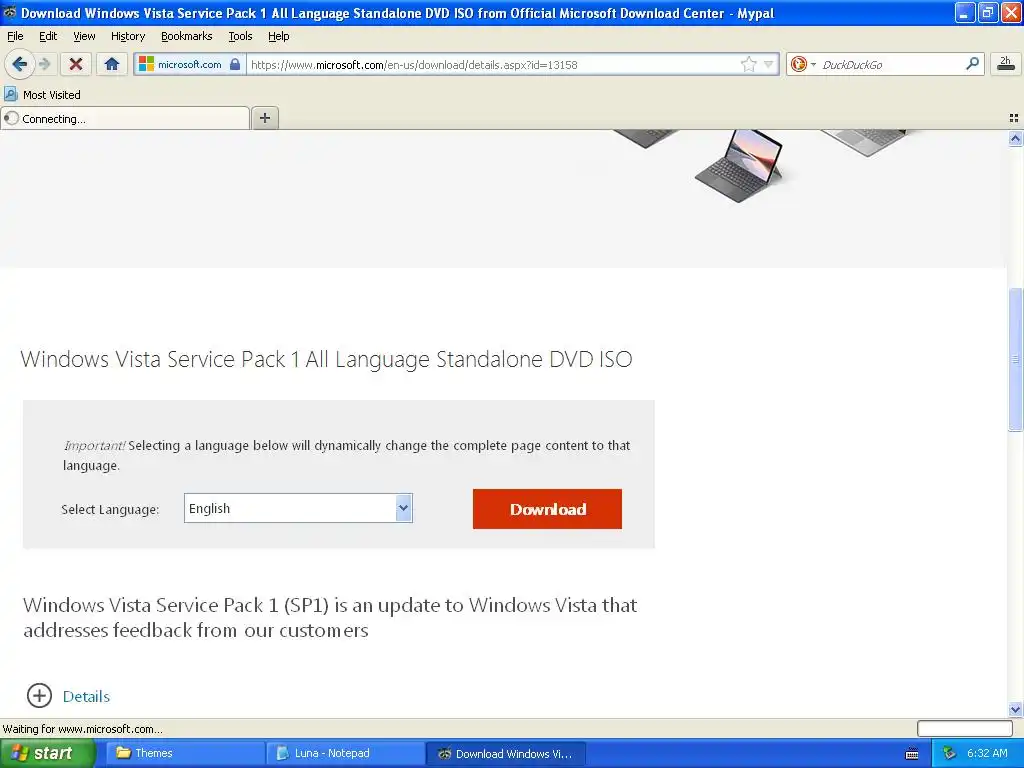Go back with the Back arrow button
This screenshot has height=768, width=1024.
[x=19, y=64]
